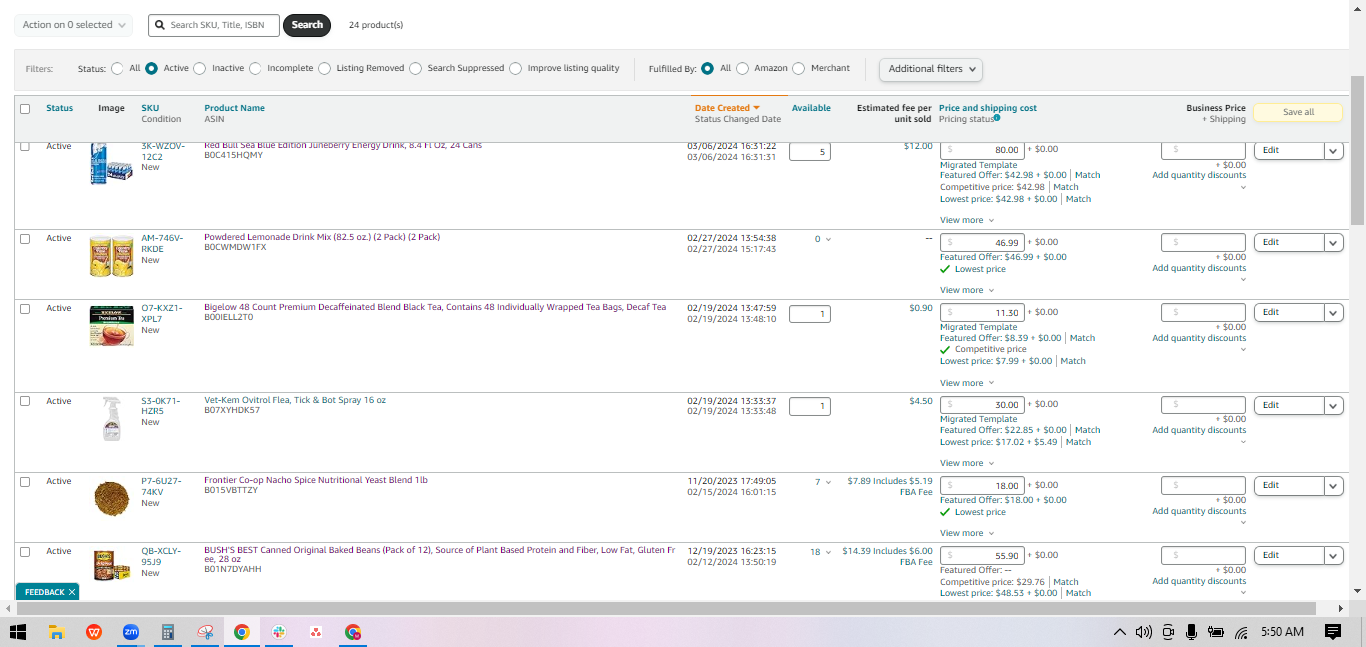The height and width of the screenshot is (647, 1366).
Task: Open the Action on 0 selected dropdown
Action: pos(74,25)
